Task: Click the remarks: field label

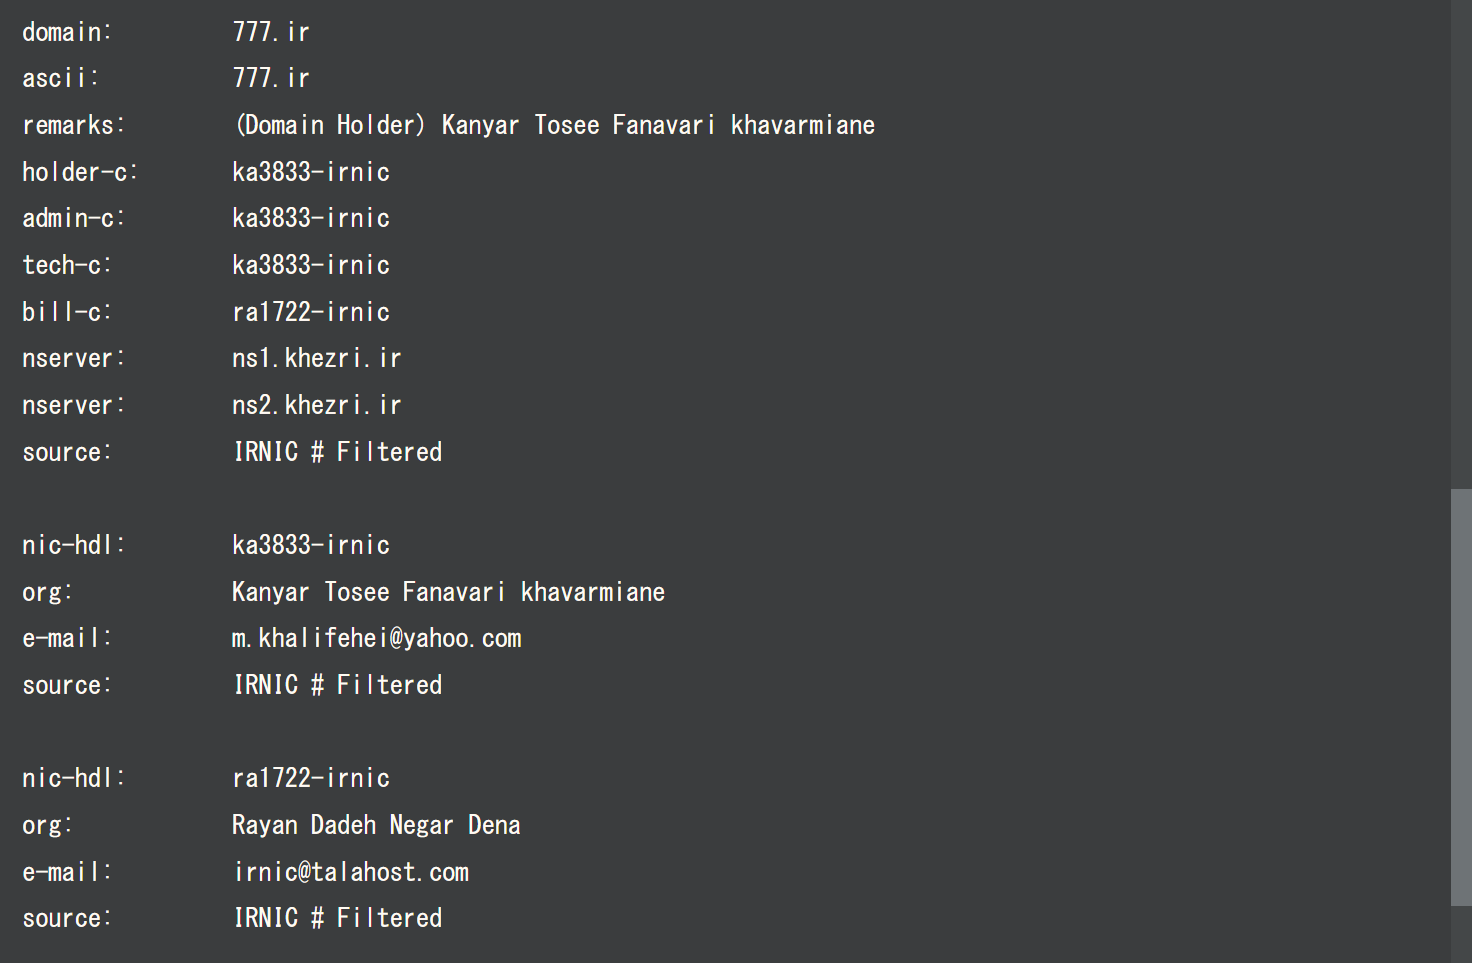Action: tap(73, 125)
